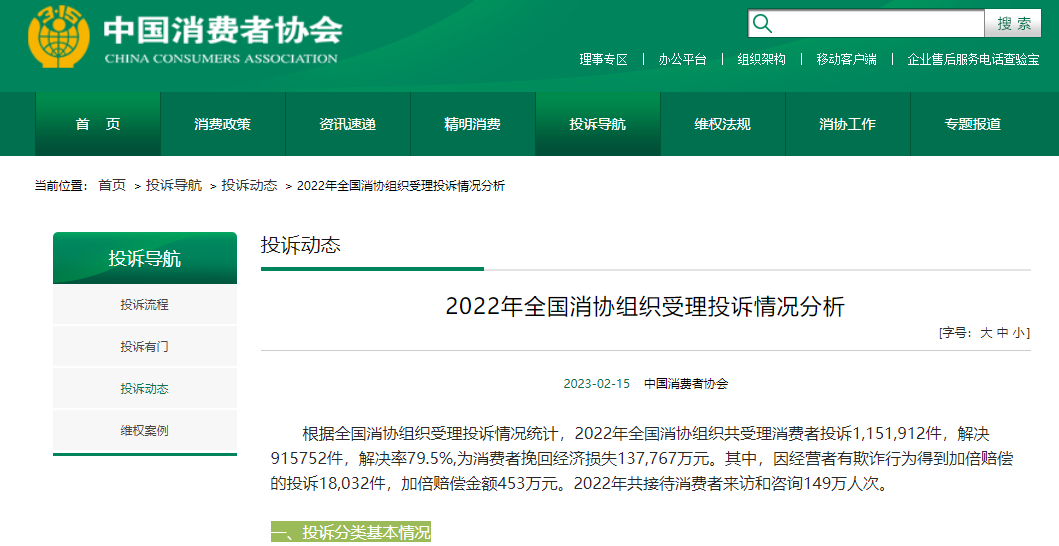Click breadcrumb article title 2022年全国消协组织受理投诉情况分析

pos(401,186)
